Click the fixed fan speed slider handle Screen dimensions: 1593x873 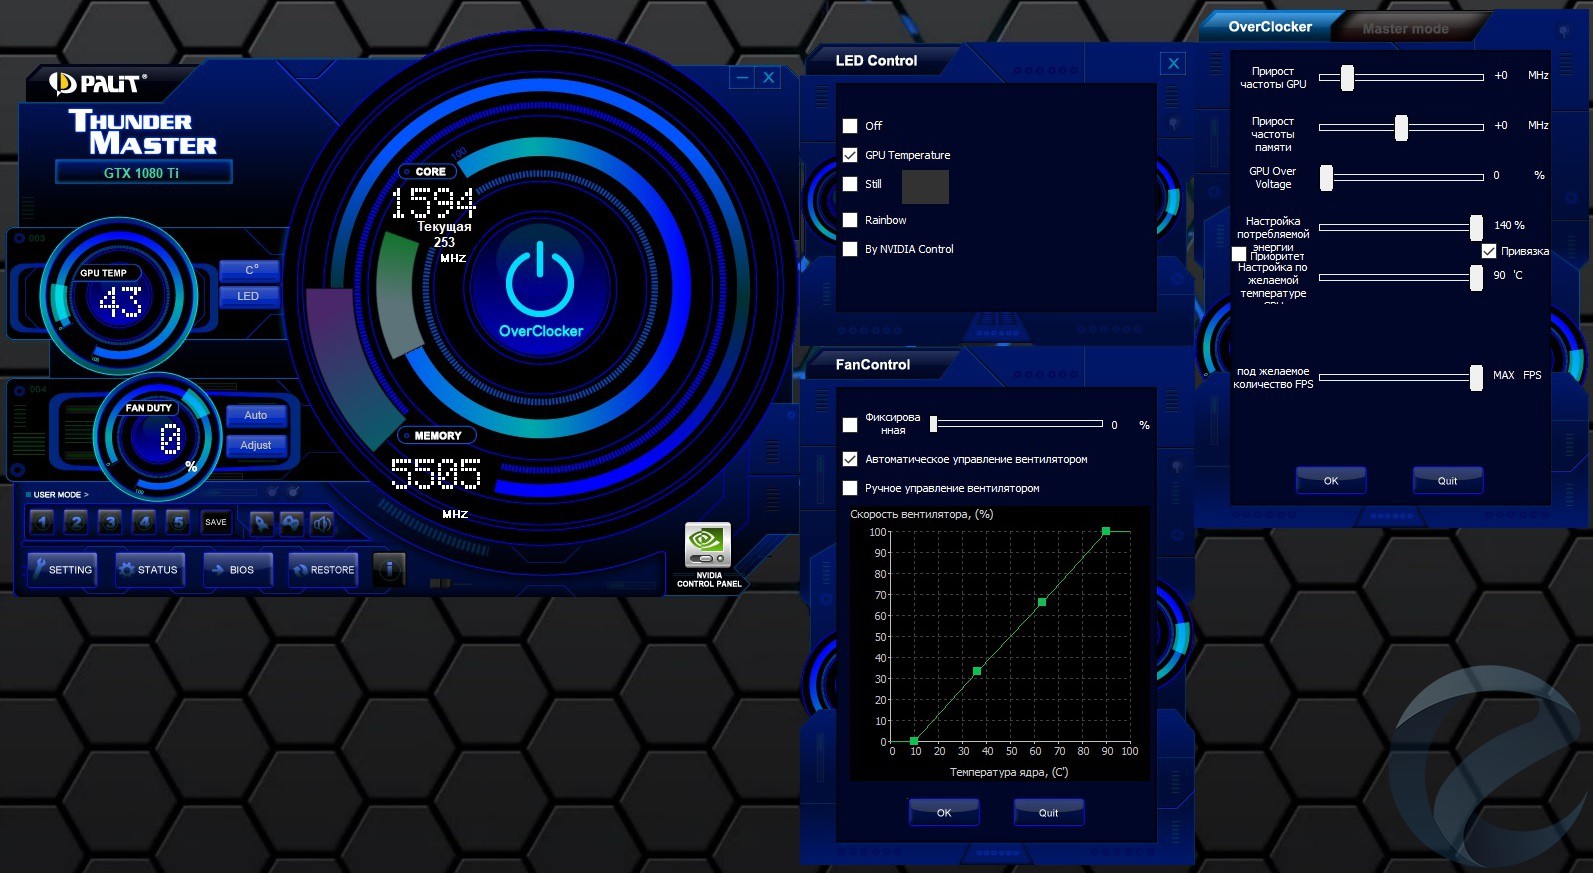pyautogui.click(x=933, y=424)
